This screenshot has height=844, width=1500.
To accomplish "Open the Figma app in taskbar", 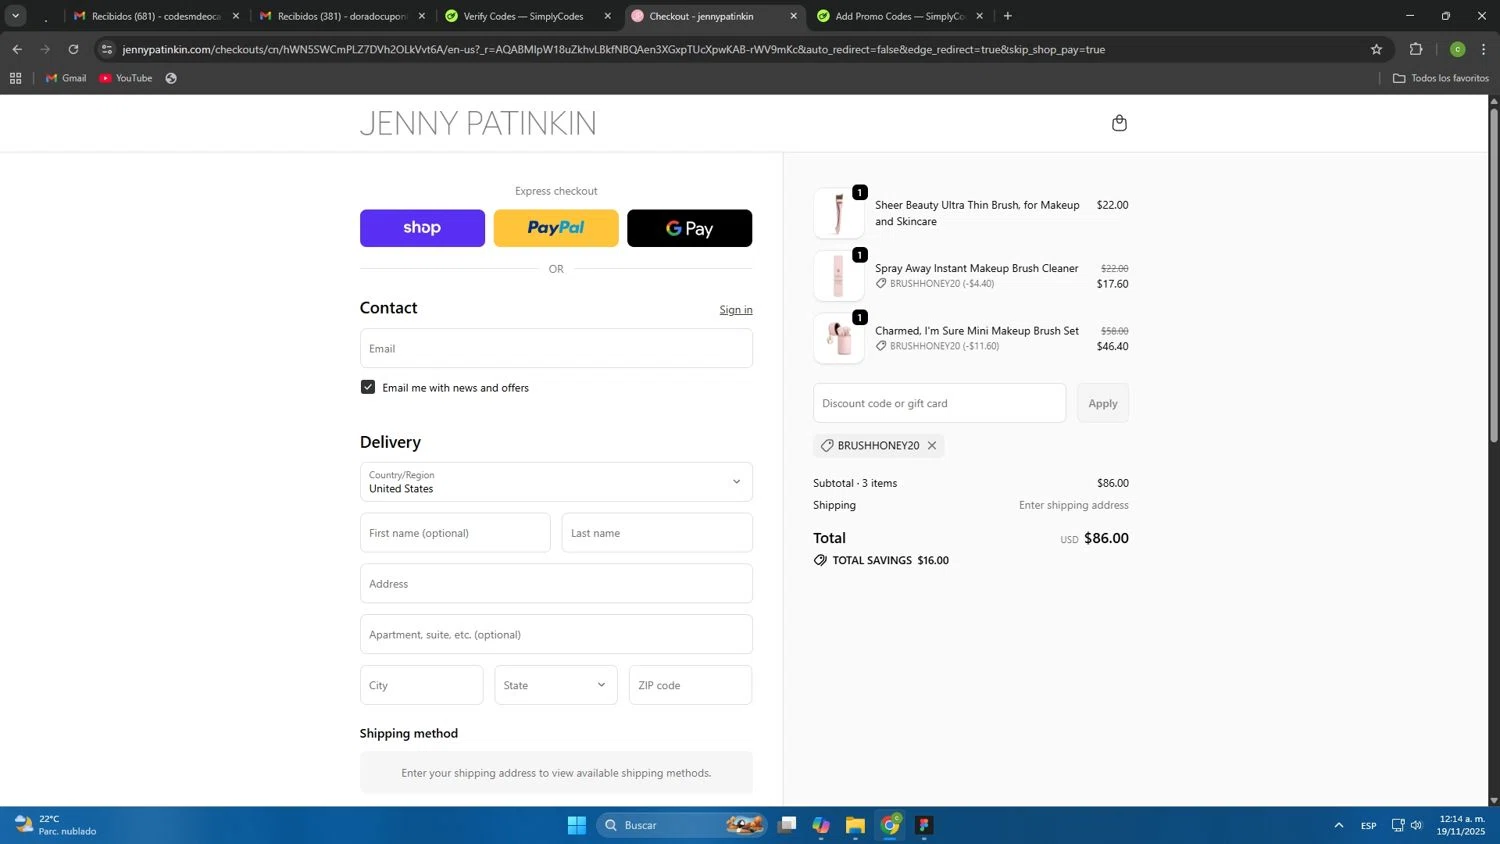I will [924, 825].
